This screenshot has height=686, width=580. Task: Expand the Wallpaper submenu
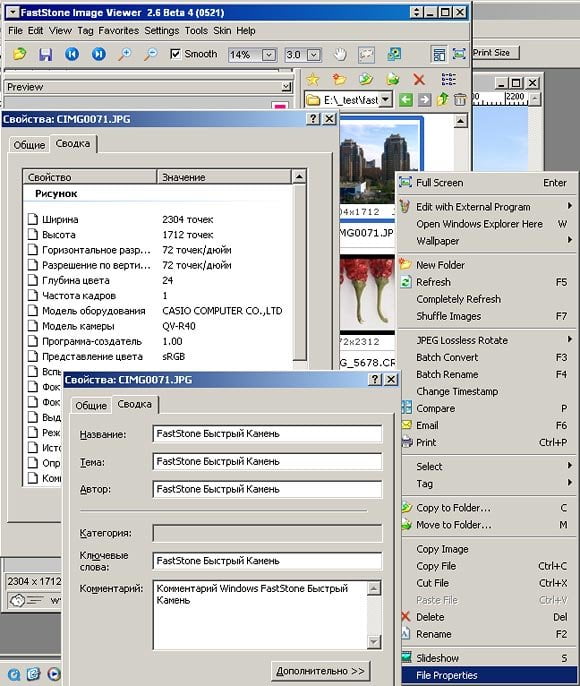pyautogui.click(x=570, y=240)
